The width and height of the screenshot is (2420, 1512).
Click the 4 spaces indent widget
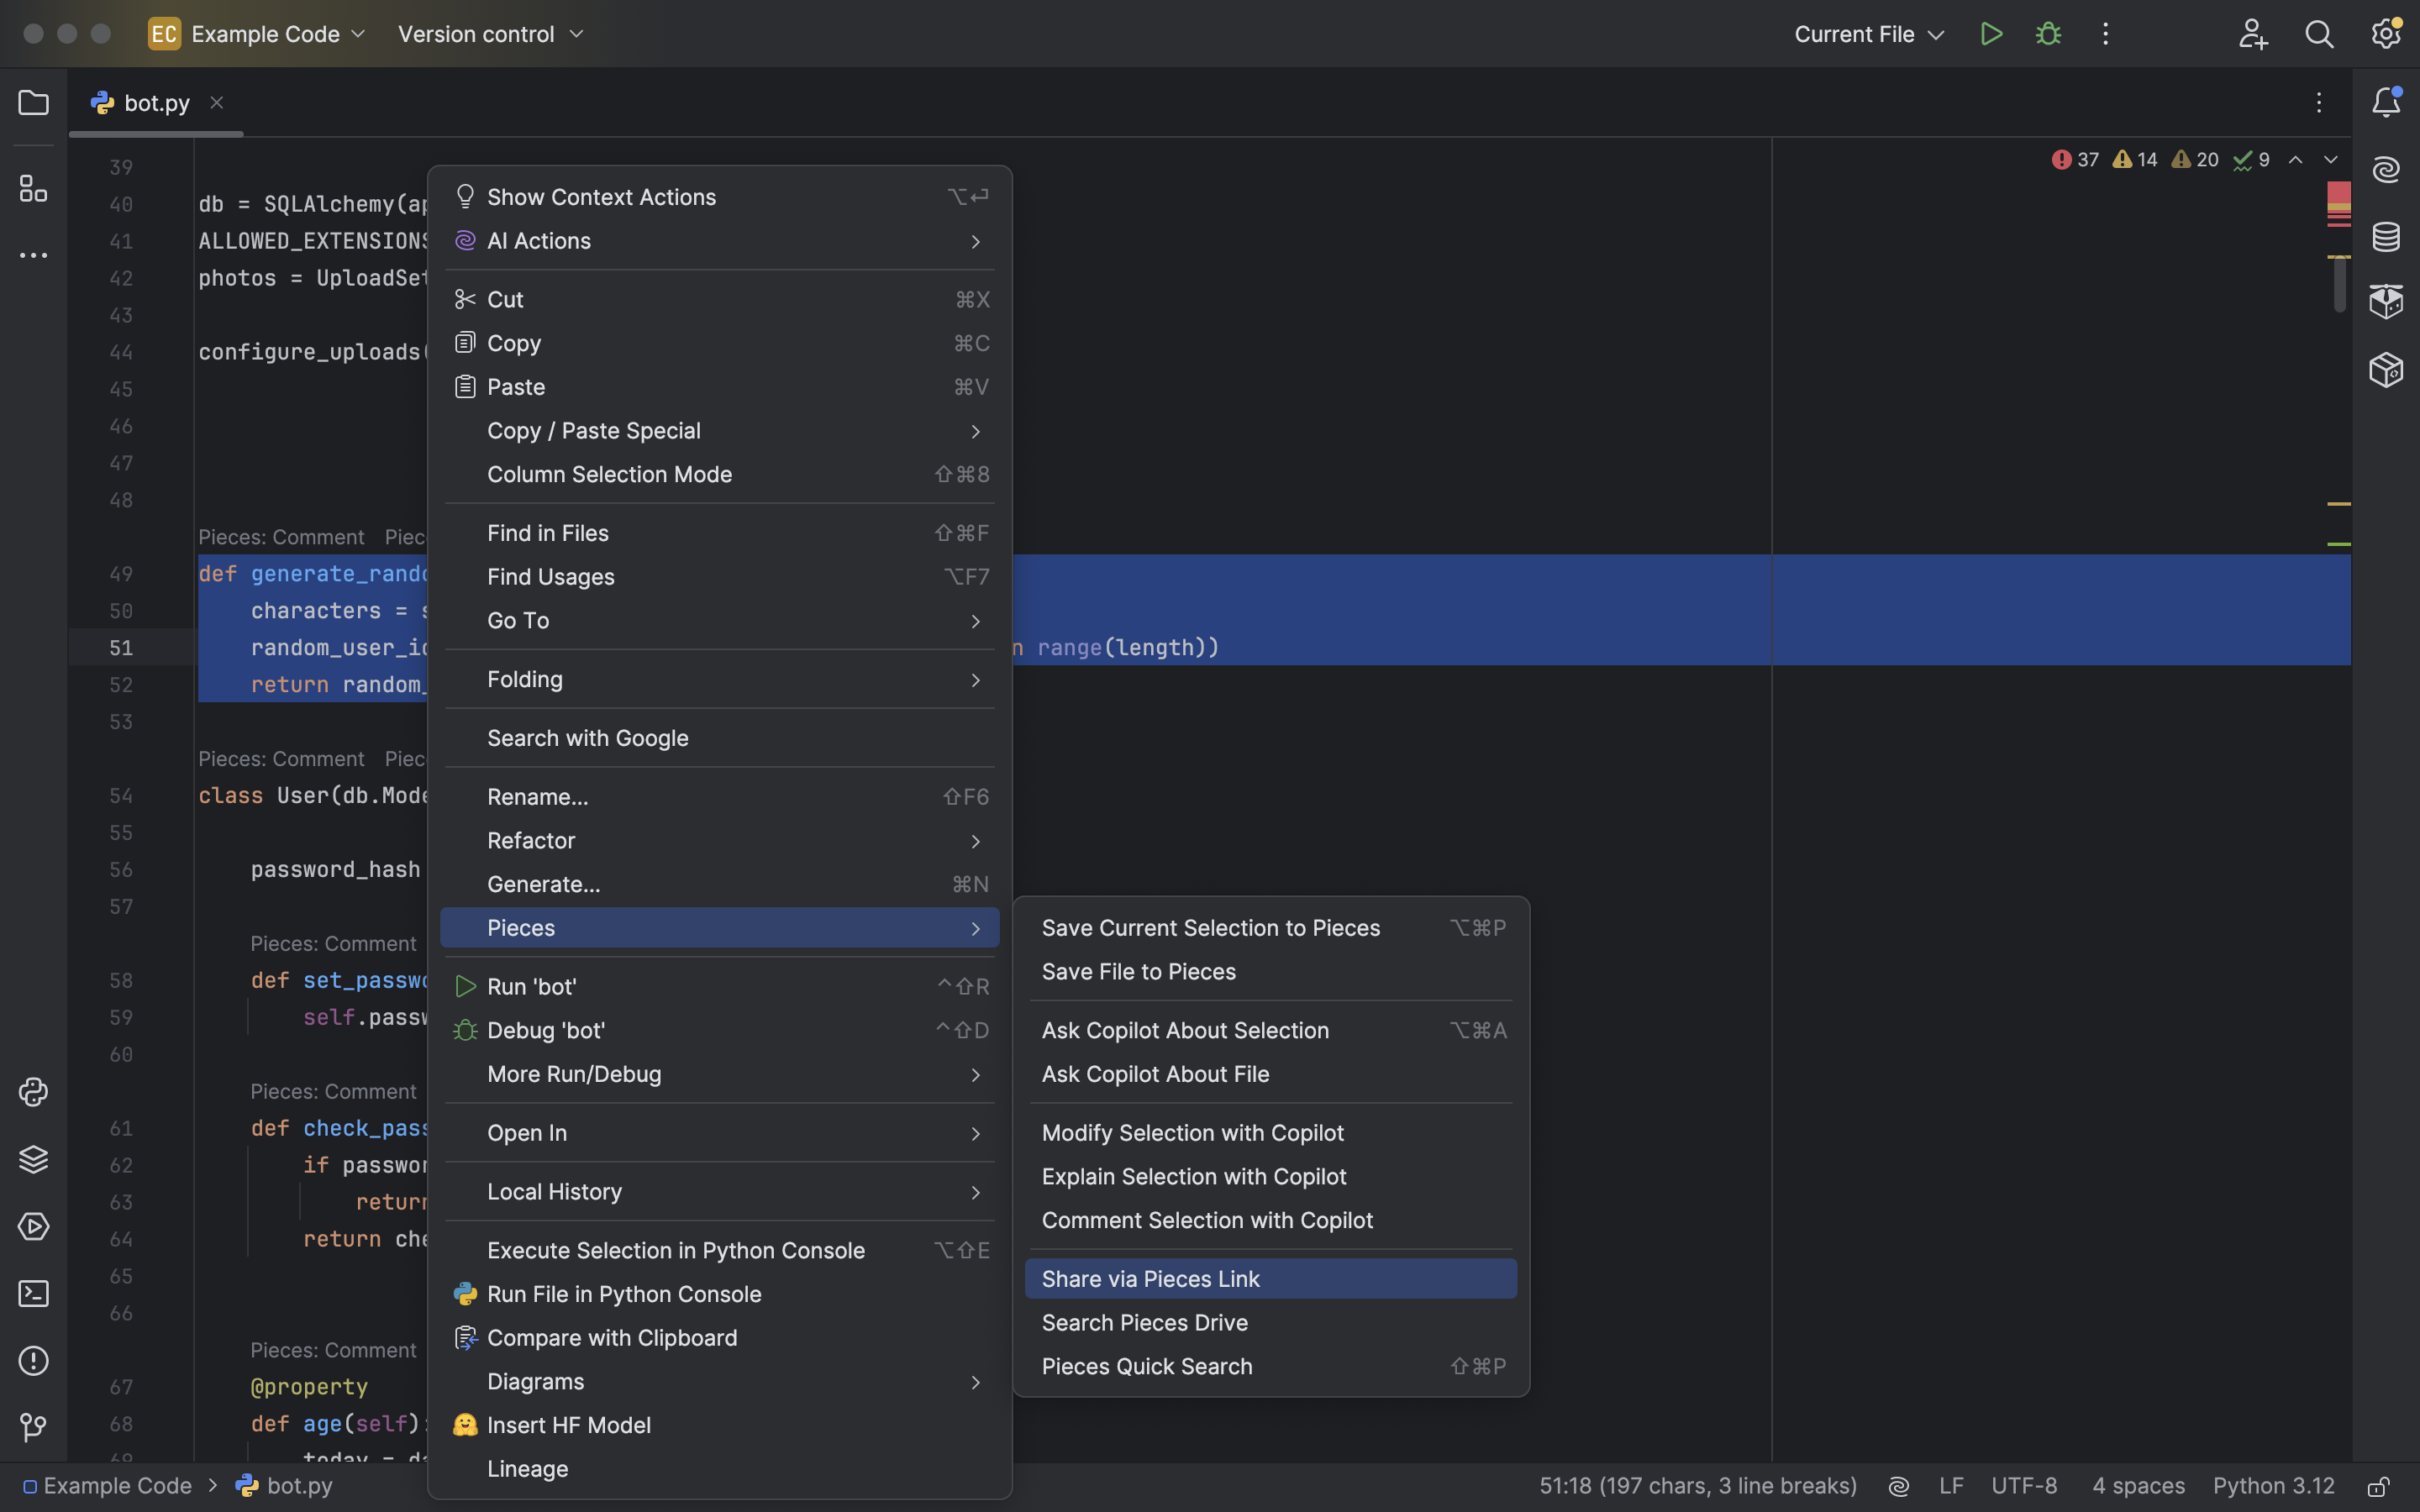click(2138, 1486)
